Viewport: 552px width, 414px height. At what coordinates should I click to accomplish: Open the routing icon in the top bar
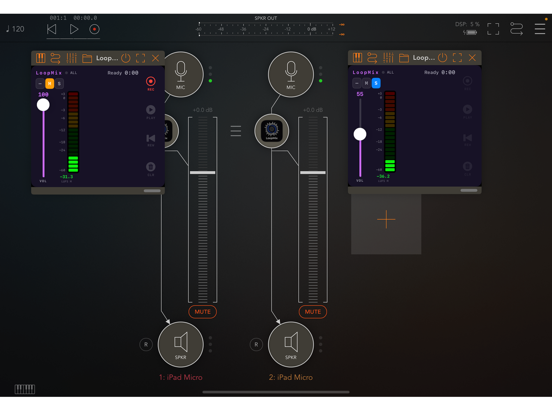(x=516, y=29)
